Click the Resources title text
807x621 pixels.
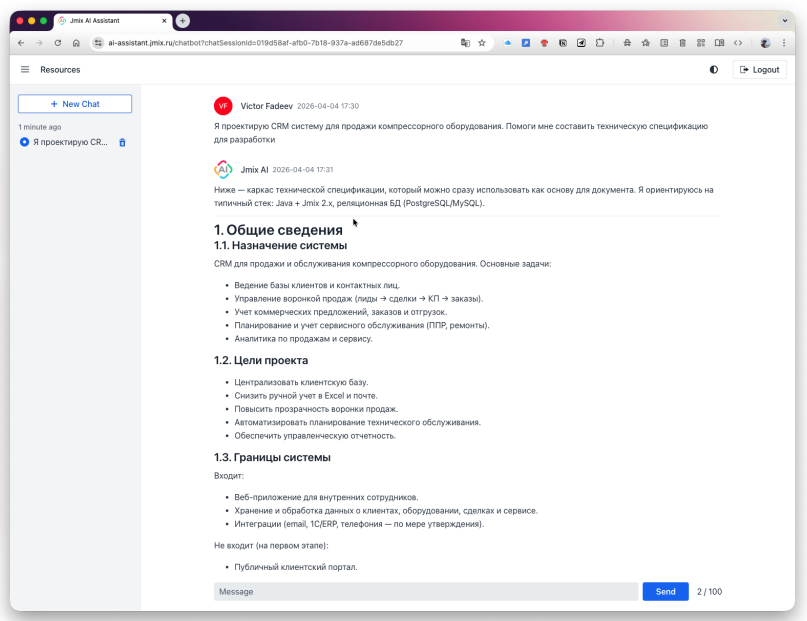point(60,69)
